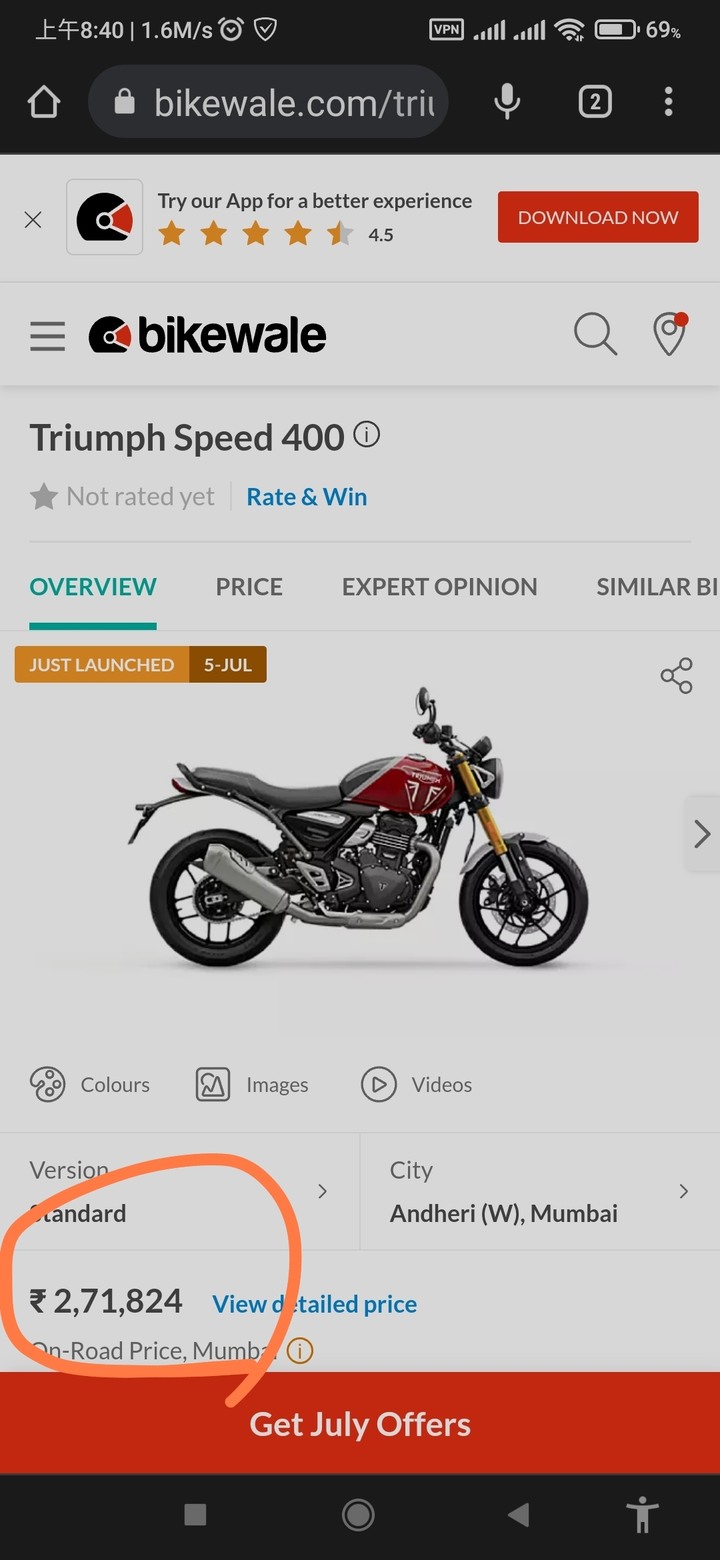This screenshot has height=1560, width=720.
Task: Activate voice search microphone icon
Action: tap(507, 102)
